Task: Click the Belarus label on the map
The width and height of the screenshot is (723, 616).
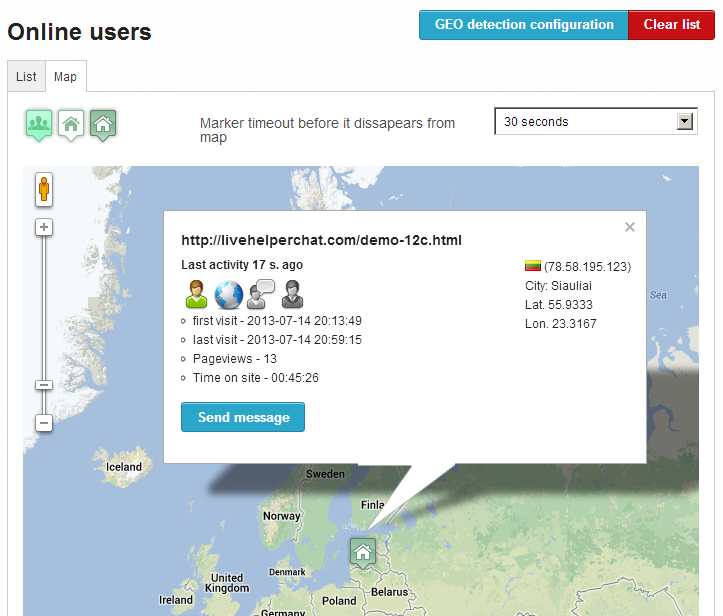Action: click(390, 592)
